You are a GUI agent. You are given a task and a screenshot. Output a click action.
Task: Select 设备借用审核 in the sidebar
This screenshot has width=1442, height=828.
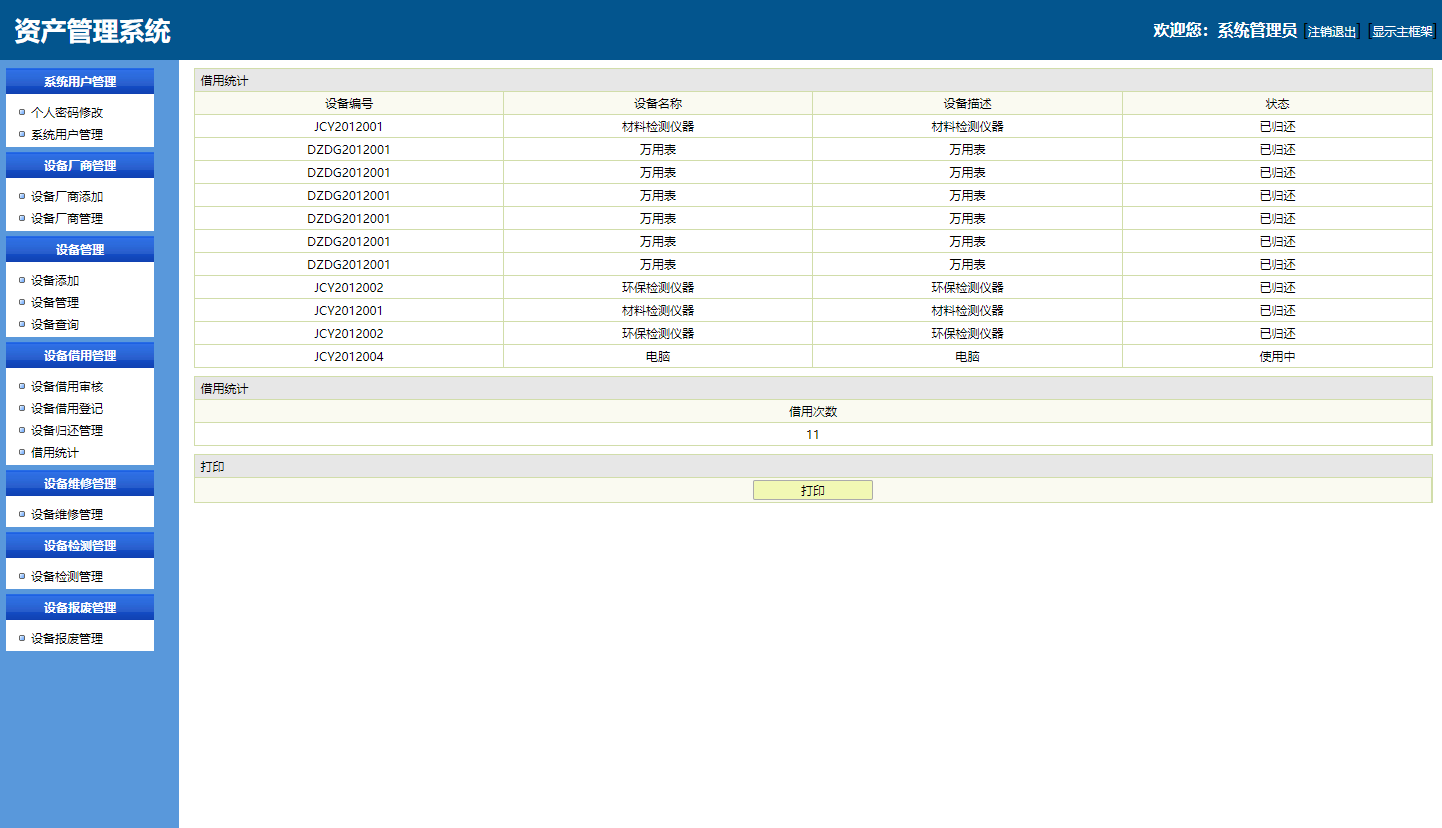tap(67, 387)
